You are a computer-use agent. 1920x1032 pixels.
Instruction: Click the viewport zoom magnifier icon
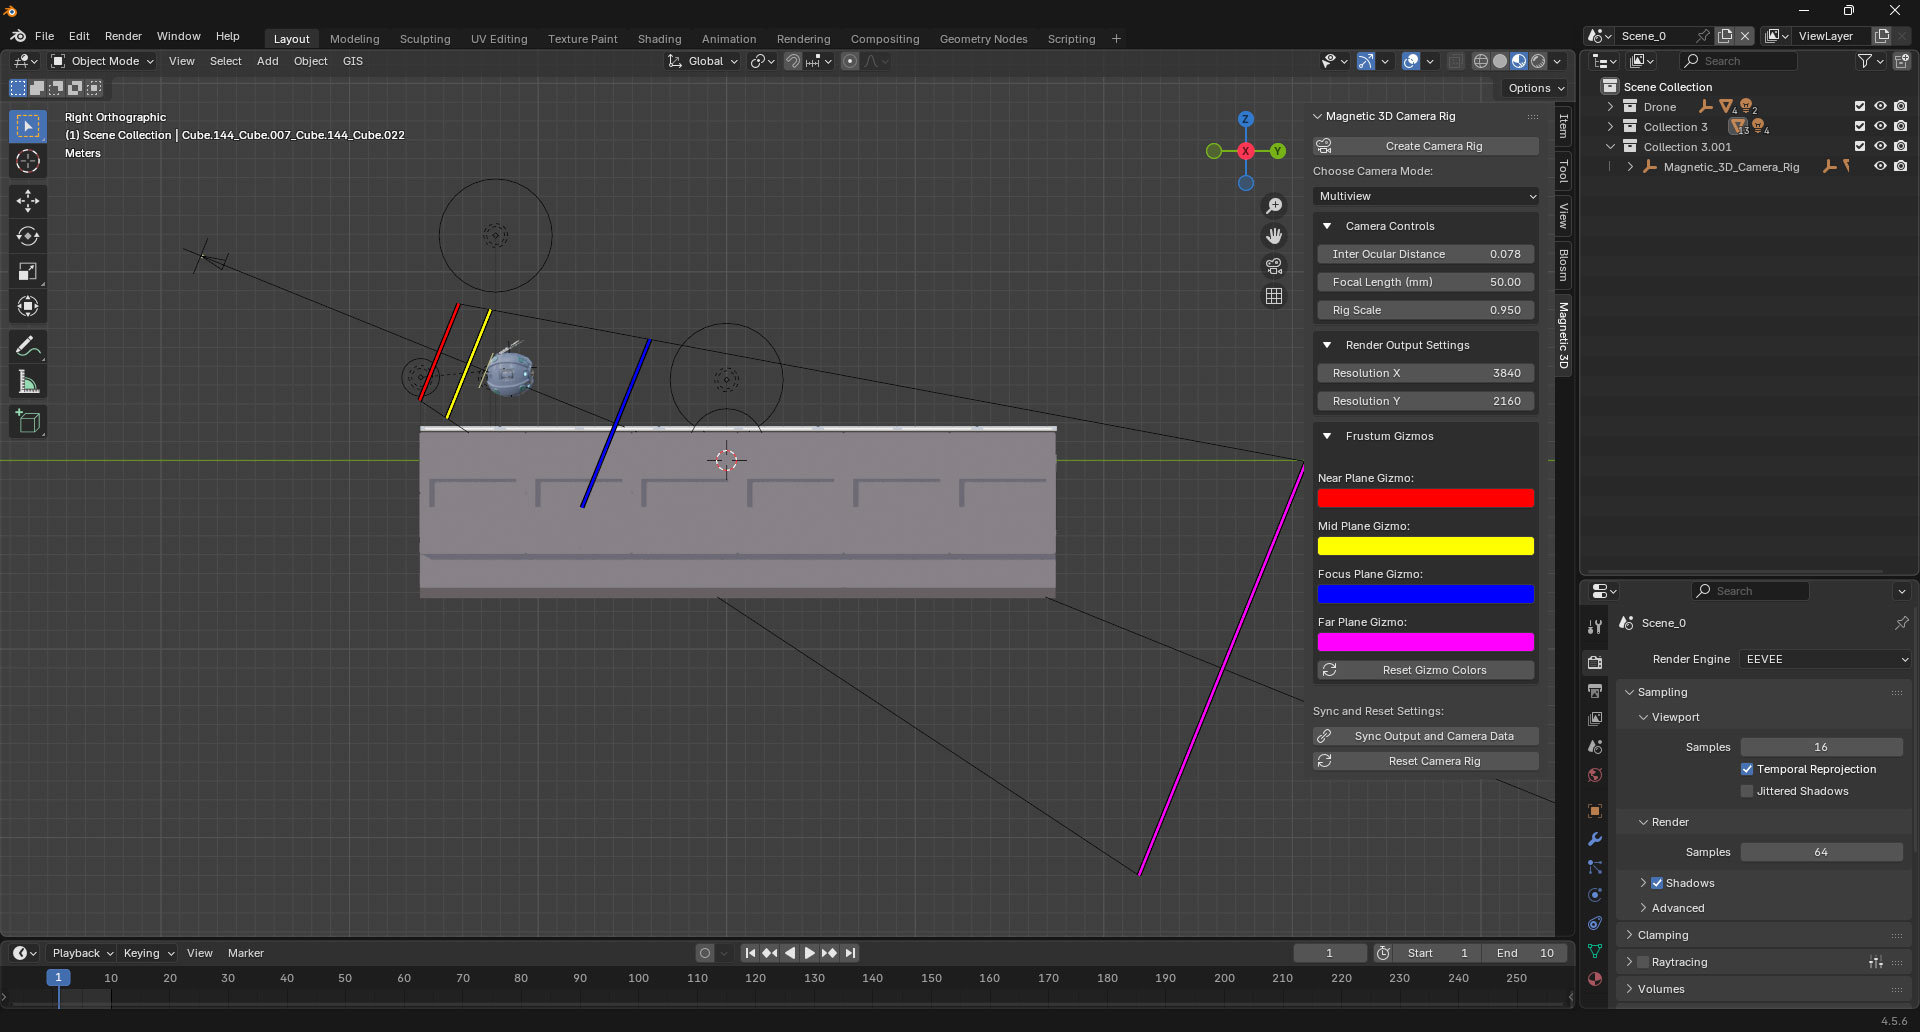pyautogui.click(x=1274, y=206)
